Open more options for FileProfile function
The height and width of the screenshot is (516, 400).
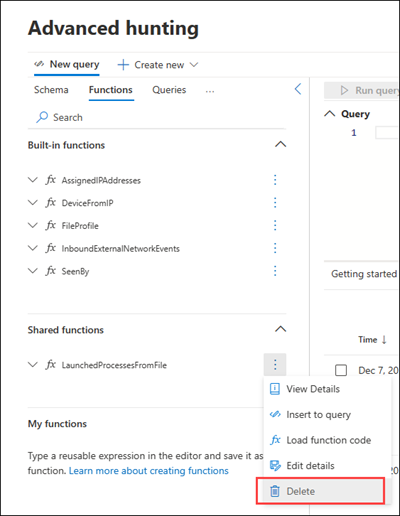point(275,225)
